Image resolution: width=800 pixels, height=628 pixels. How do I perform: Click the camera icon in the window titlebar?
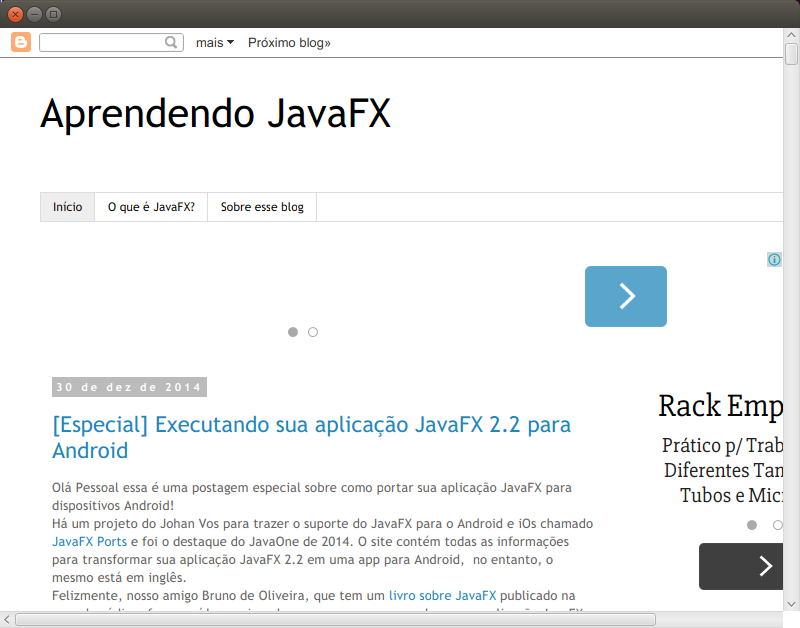coord(53,14)
